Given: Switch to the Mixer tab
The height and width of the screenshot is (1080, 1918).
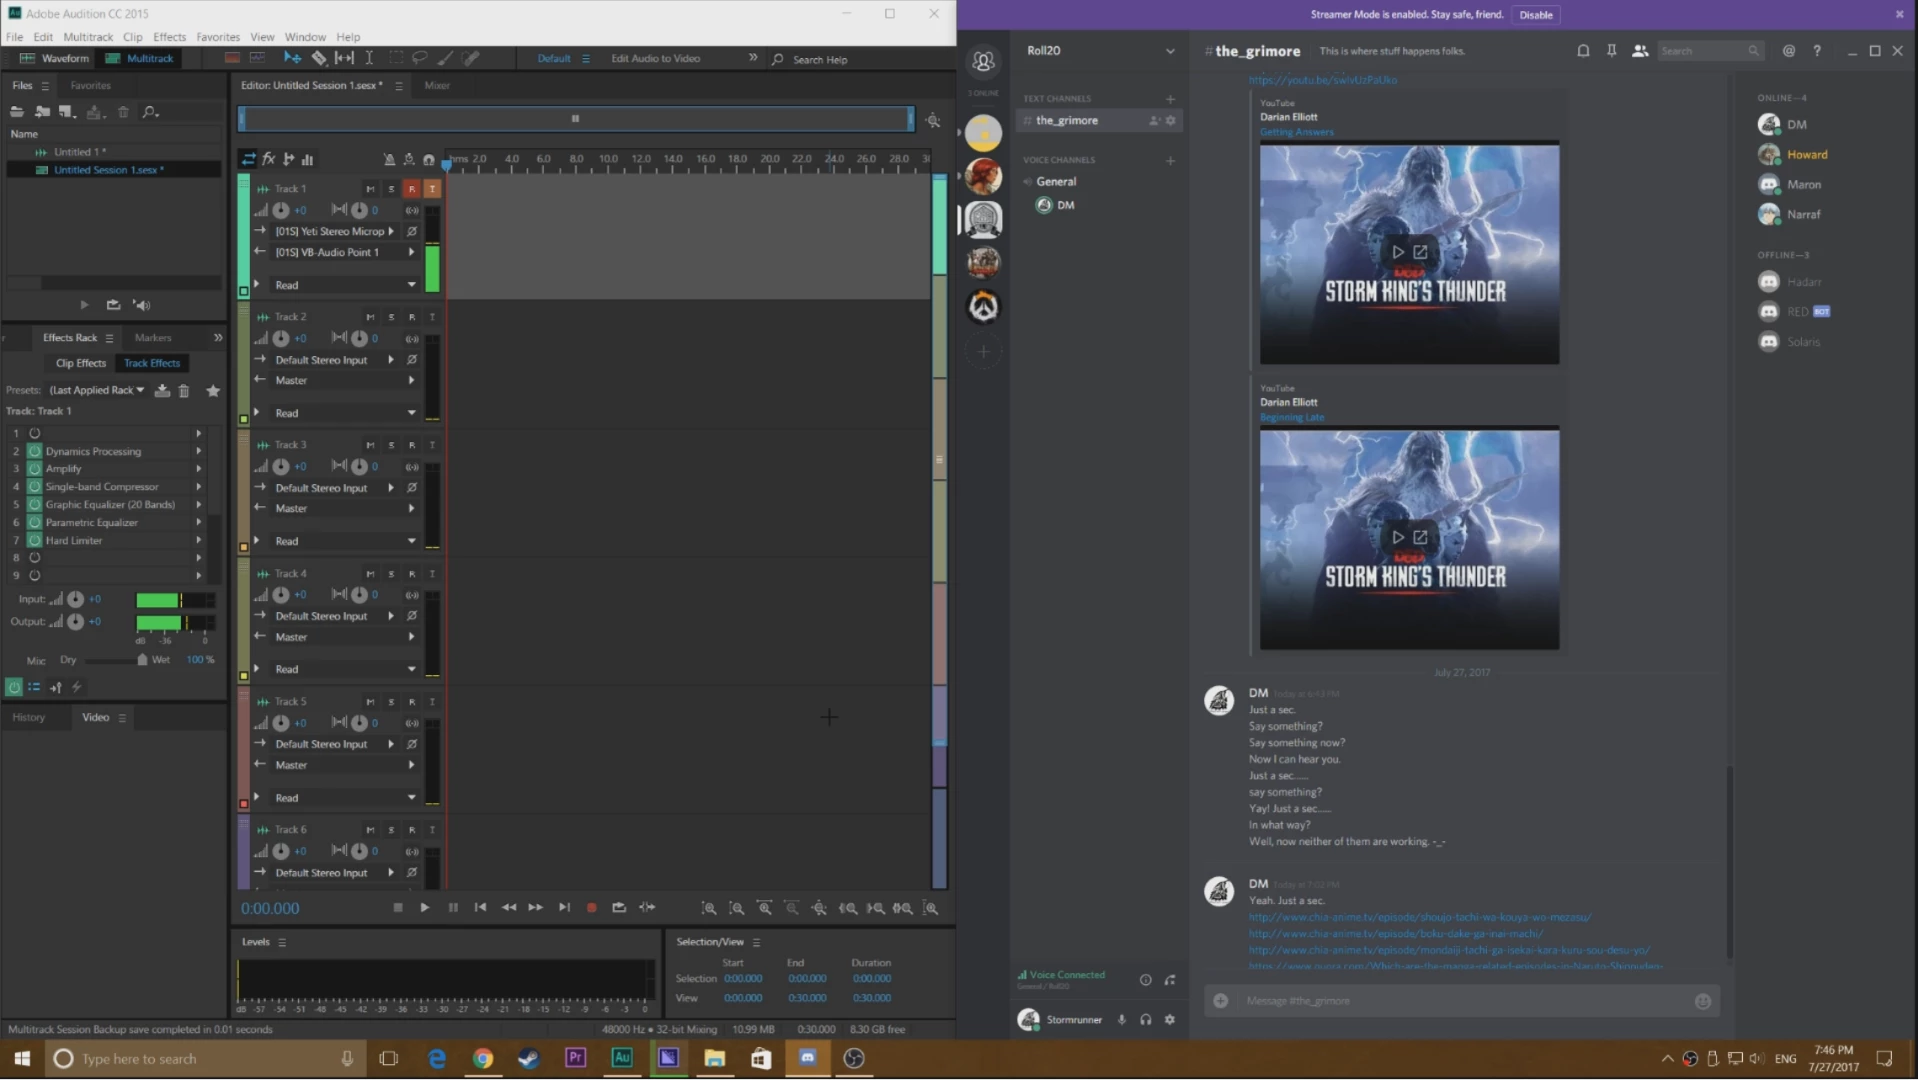Looking at the screenshot, I should pos(437,86).
